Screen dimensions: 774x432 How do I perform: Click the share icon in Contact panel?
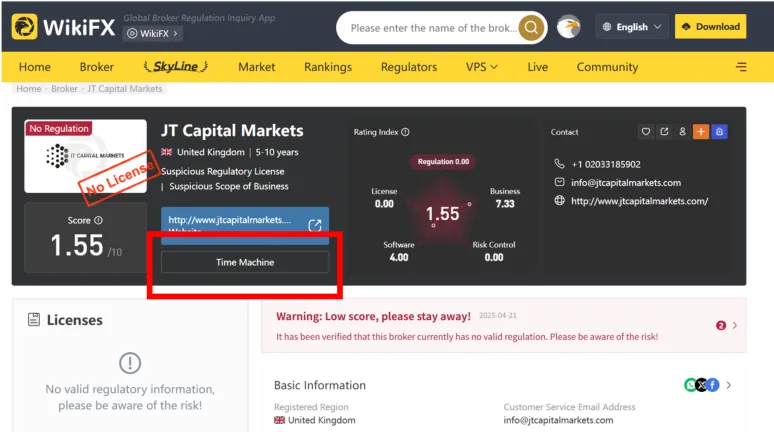click(664, 132)
